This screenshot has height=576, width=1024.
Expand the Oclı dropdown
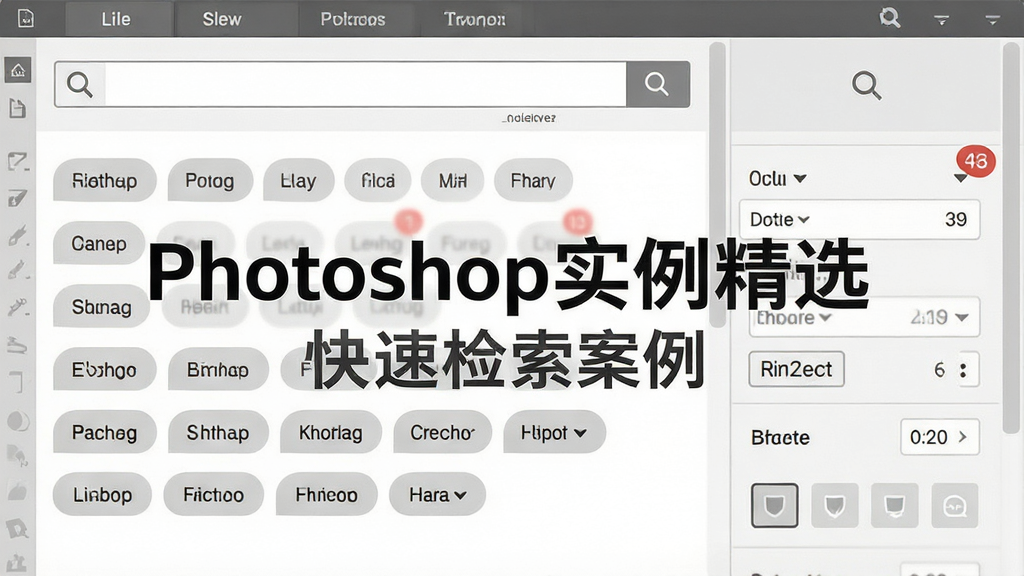point(777,178)
